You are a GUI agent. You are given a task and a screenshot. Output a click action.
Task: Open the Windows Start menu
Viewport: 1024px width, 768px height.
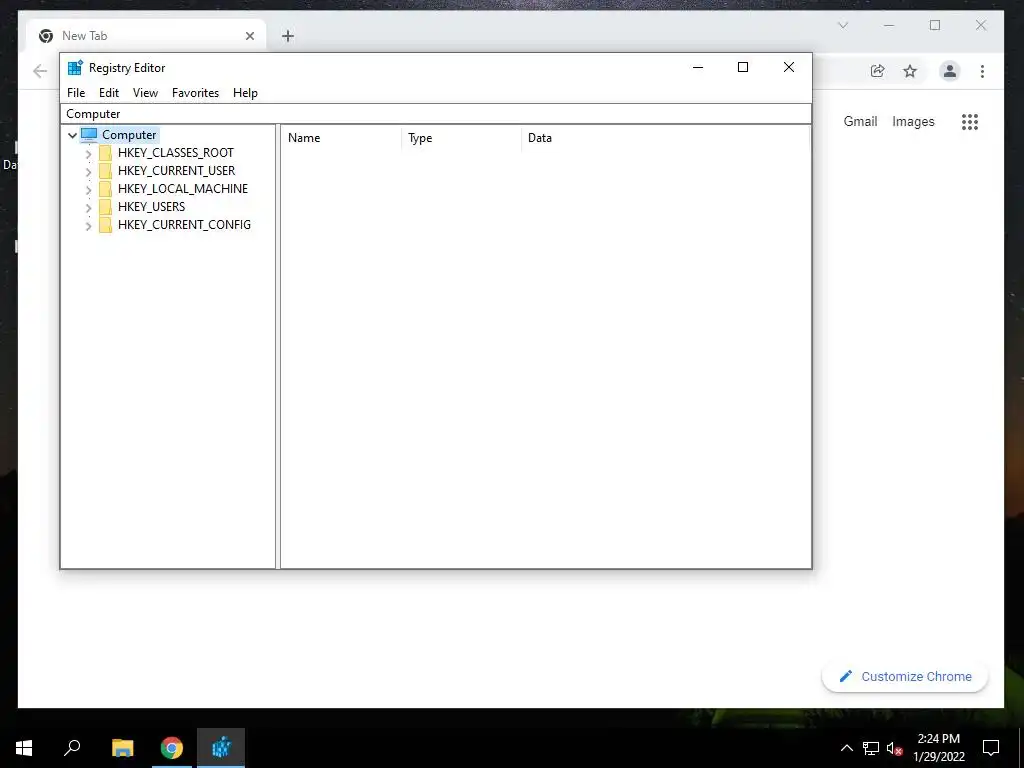click(x=24, y=748)
